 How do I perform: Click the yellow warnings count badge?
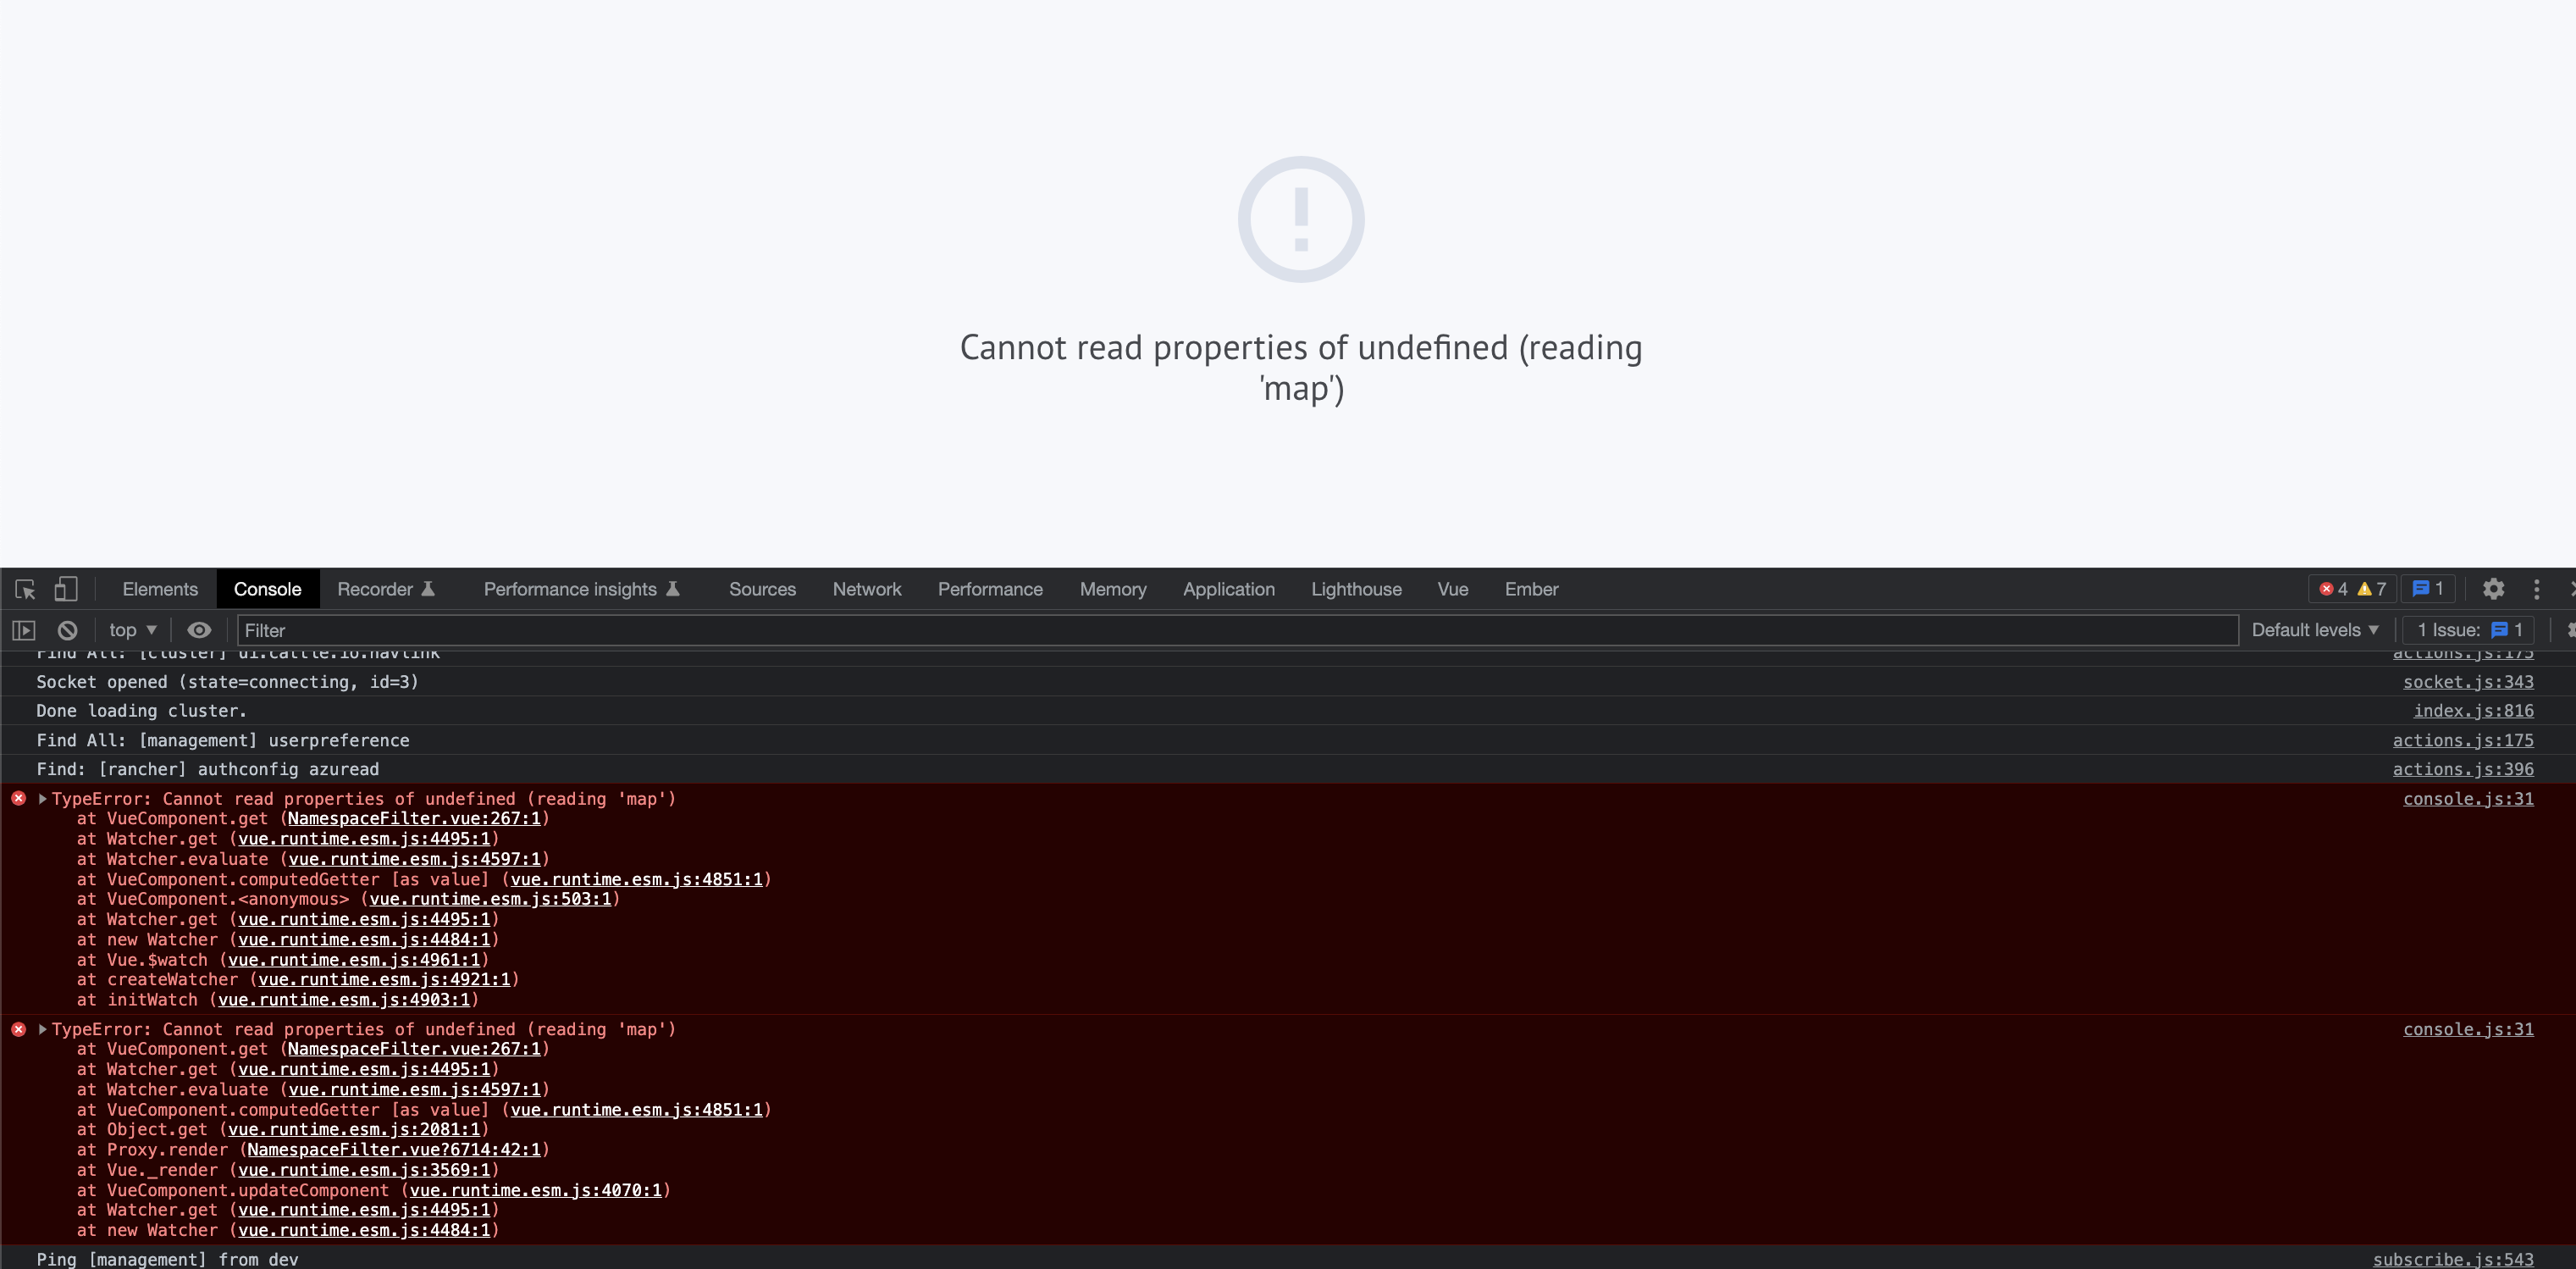pos(2372,589)
